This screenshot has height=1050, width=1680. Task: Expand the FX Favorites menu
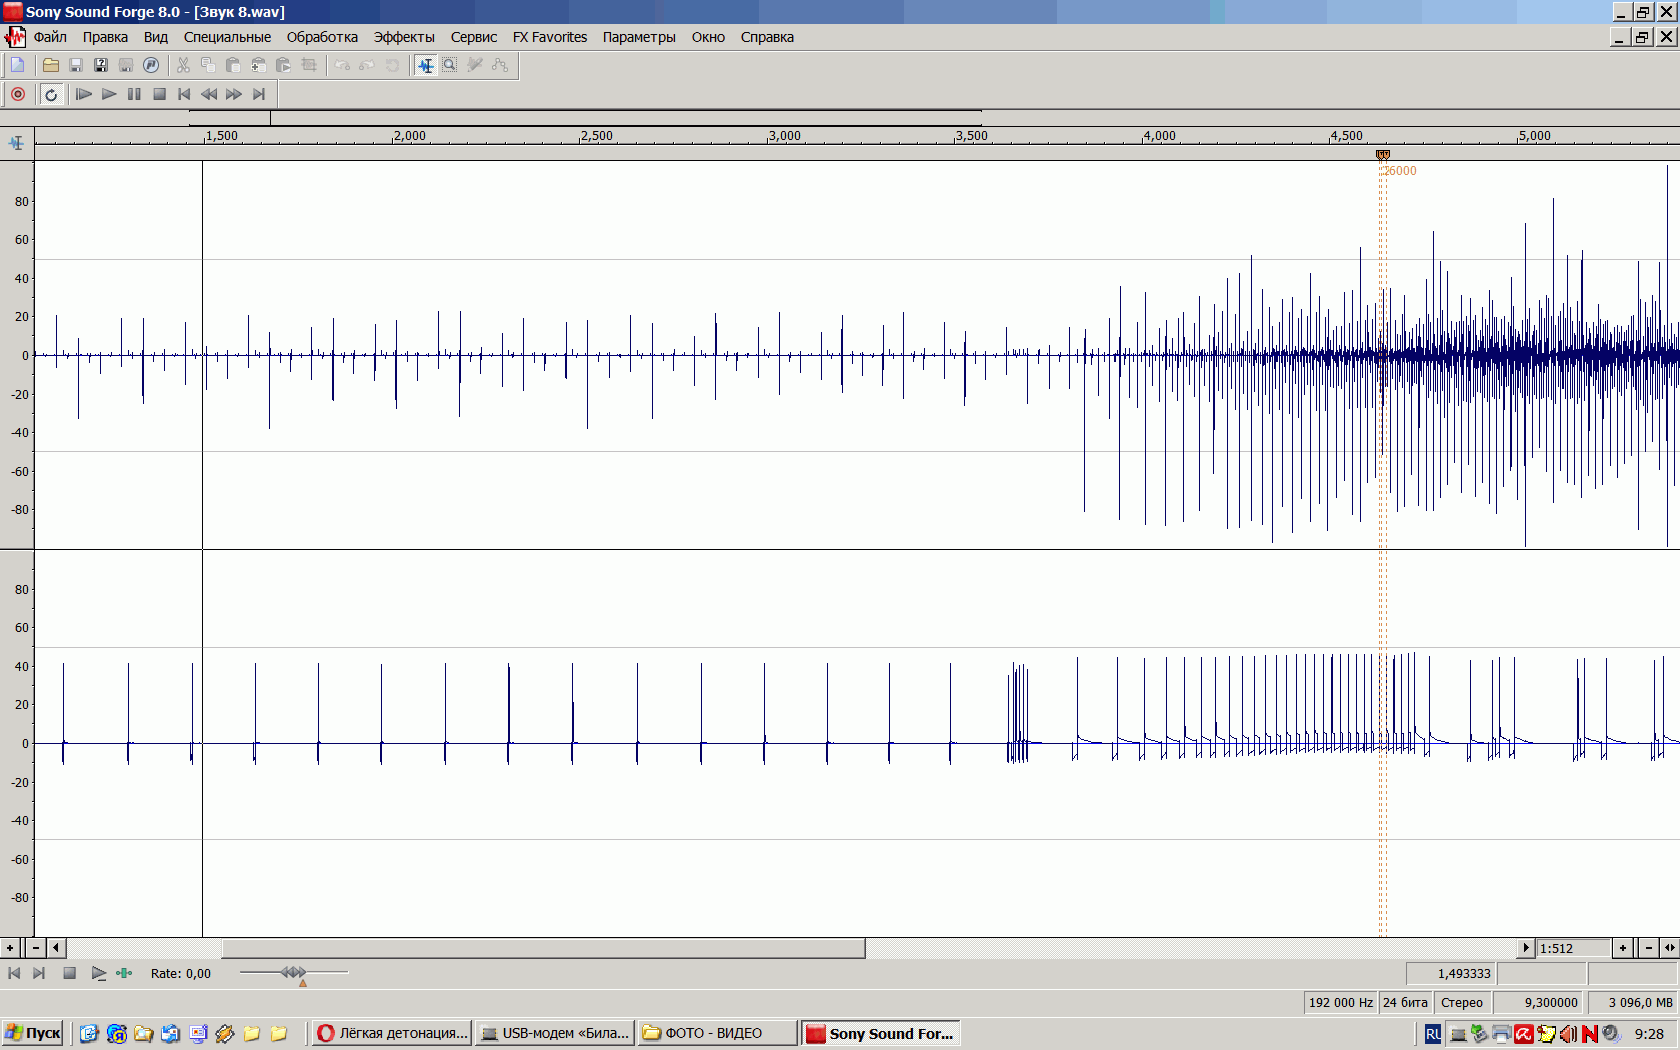coord(550,37)
